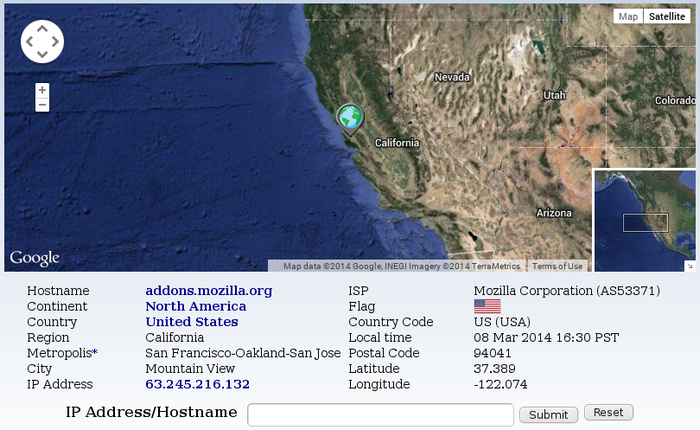Click the Google logo on the map

(34, 258)
